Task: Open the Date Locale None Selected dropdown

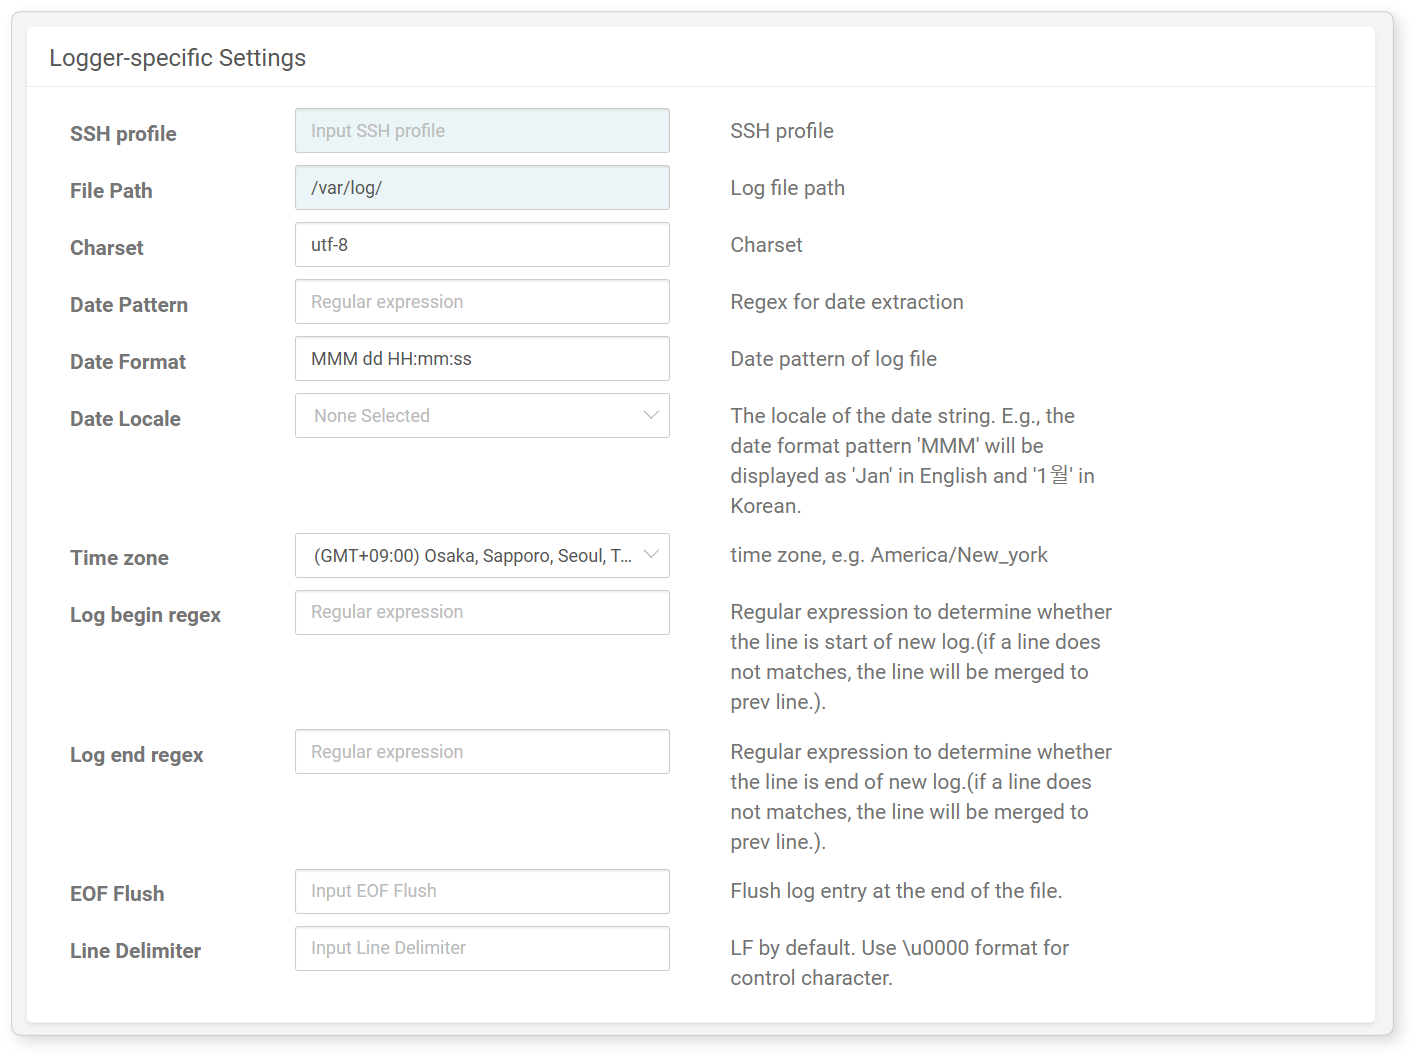Action: (x=482, y=416)
